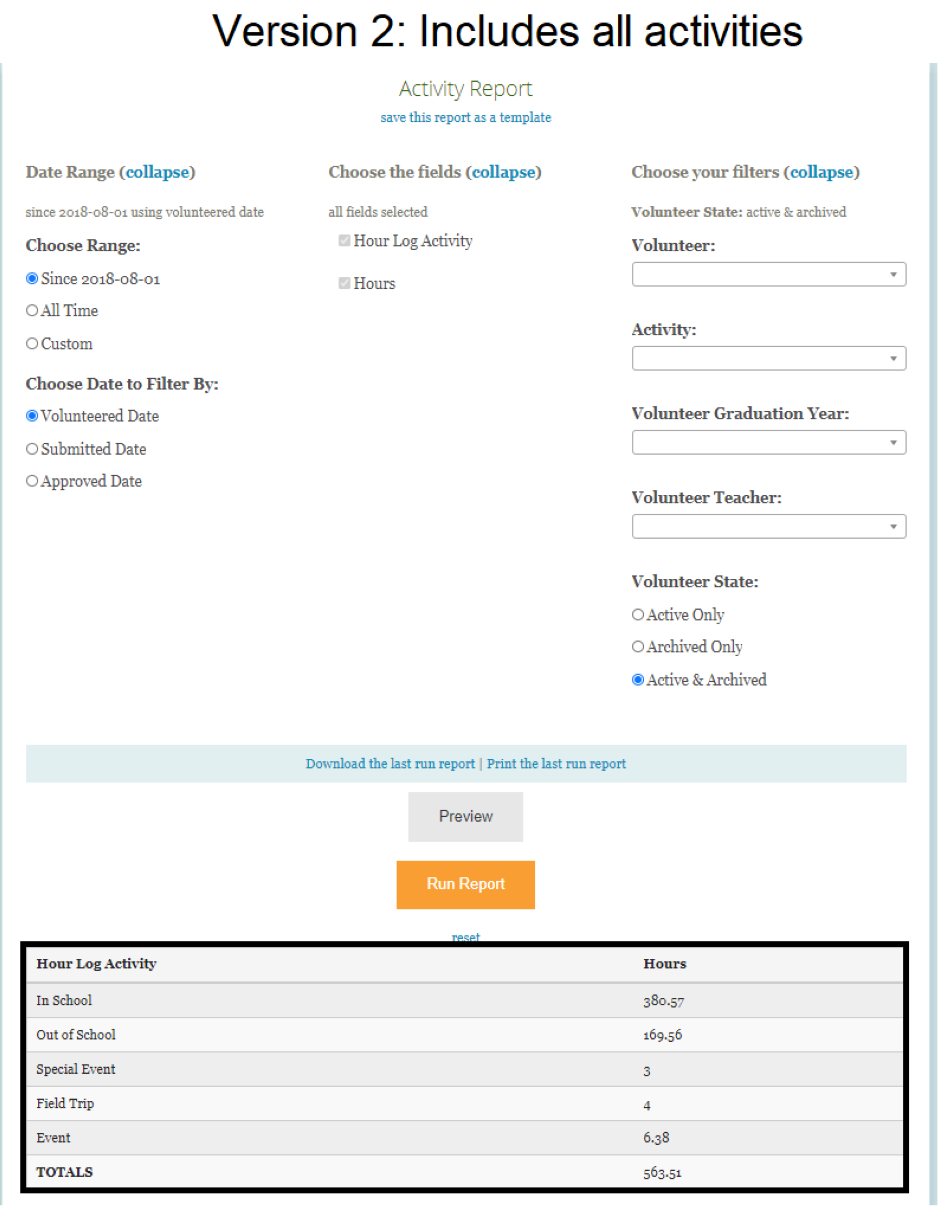Click the 380.57 hours value
Screen dimensions: 943x1209
[x=663, y=1000]
